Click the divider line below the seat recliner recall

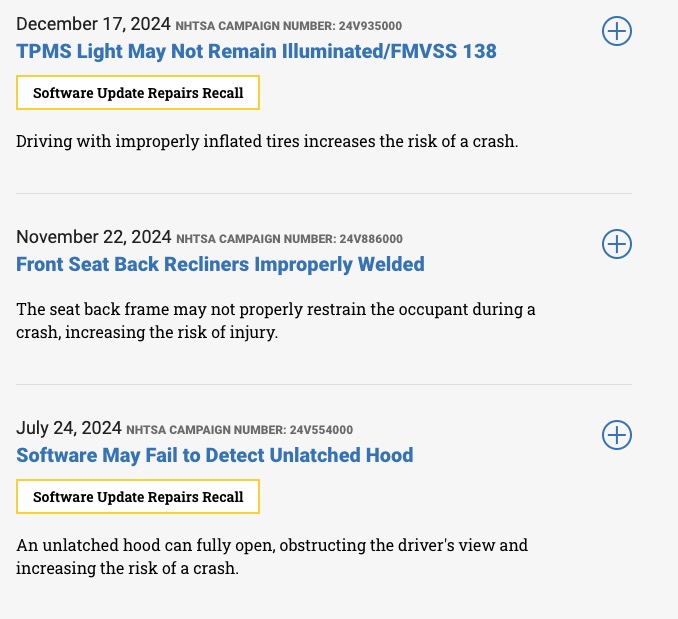coord(324,384)
